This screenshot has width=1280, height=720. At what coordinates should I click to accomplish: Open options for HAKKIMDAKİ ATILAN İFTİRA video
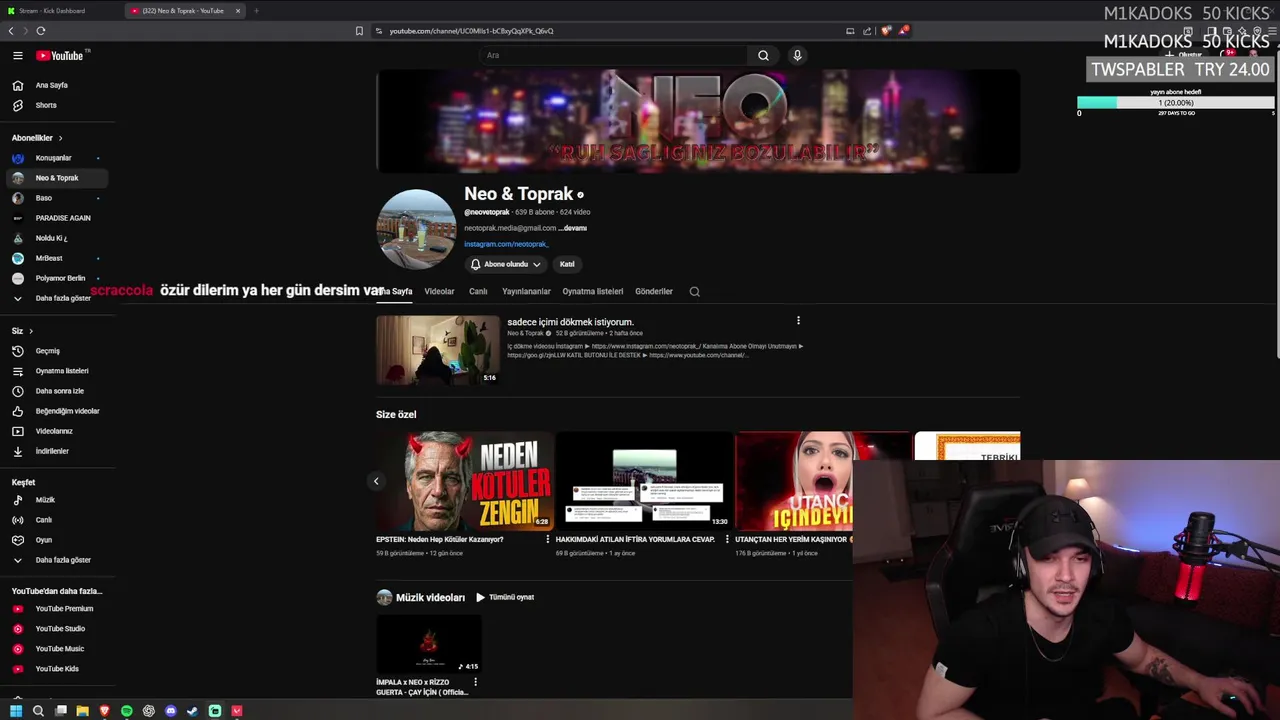(x=727, y=539)
